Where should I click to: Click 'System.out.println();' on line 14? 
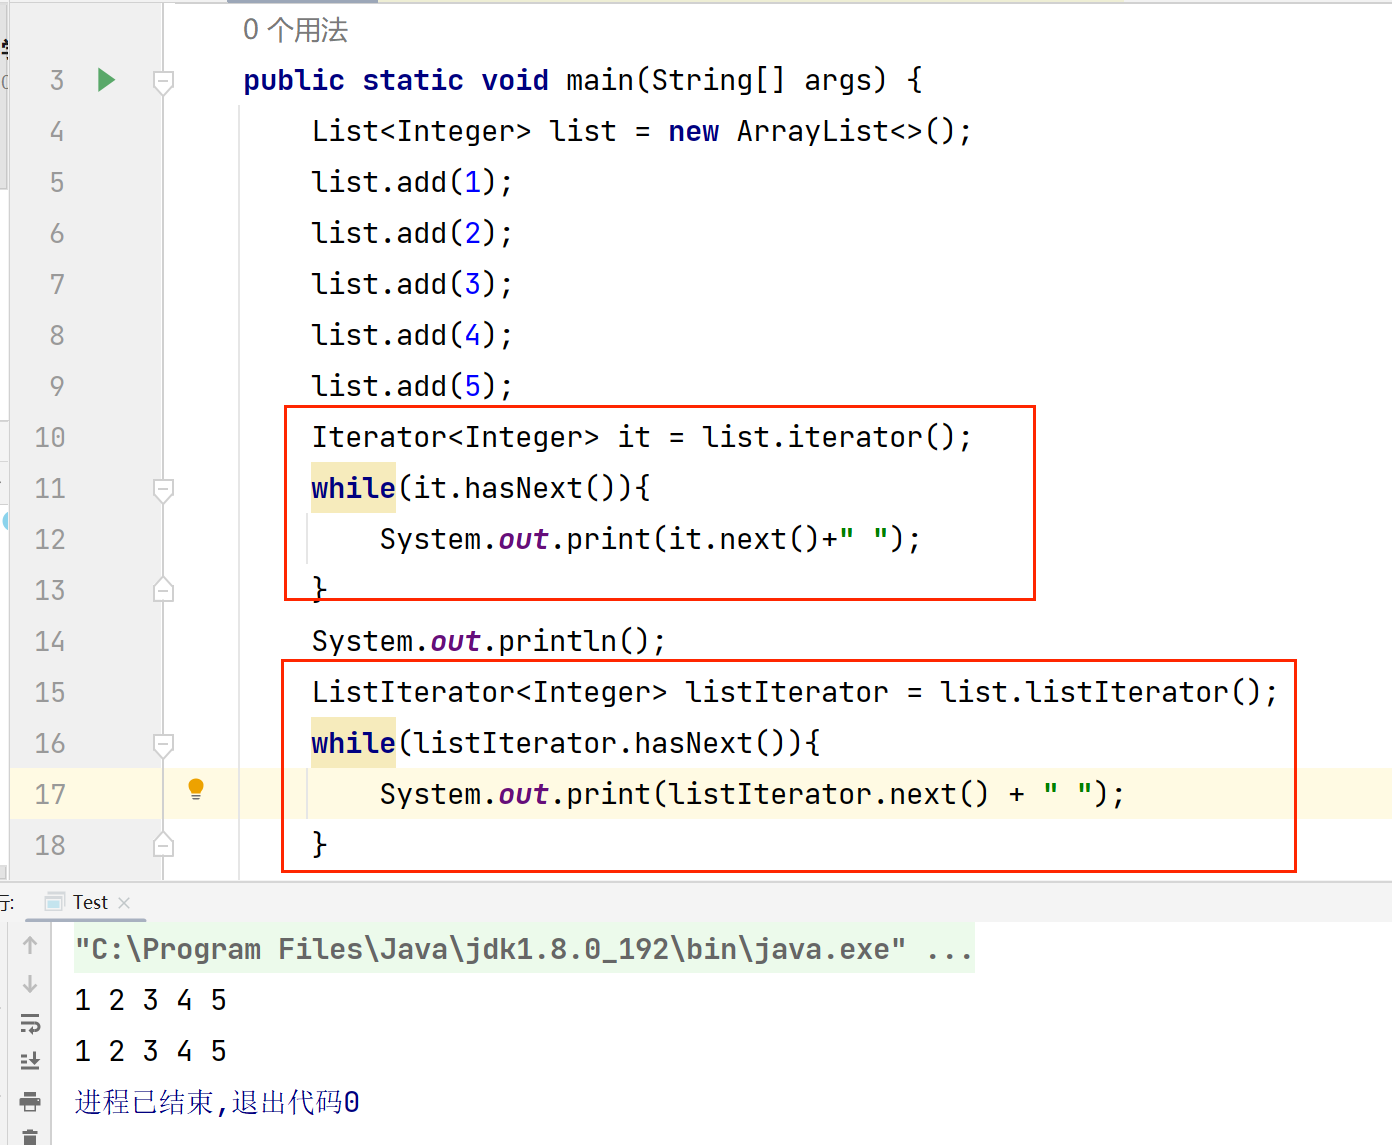[488, 641]
